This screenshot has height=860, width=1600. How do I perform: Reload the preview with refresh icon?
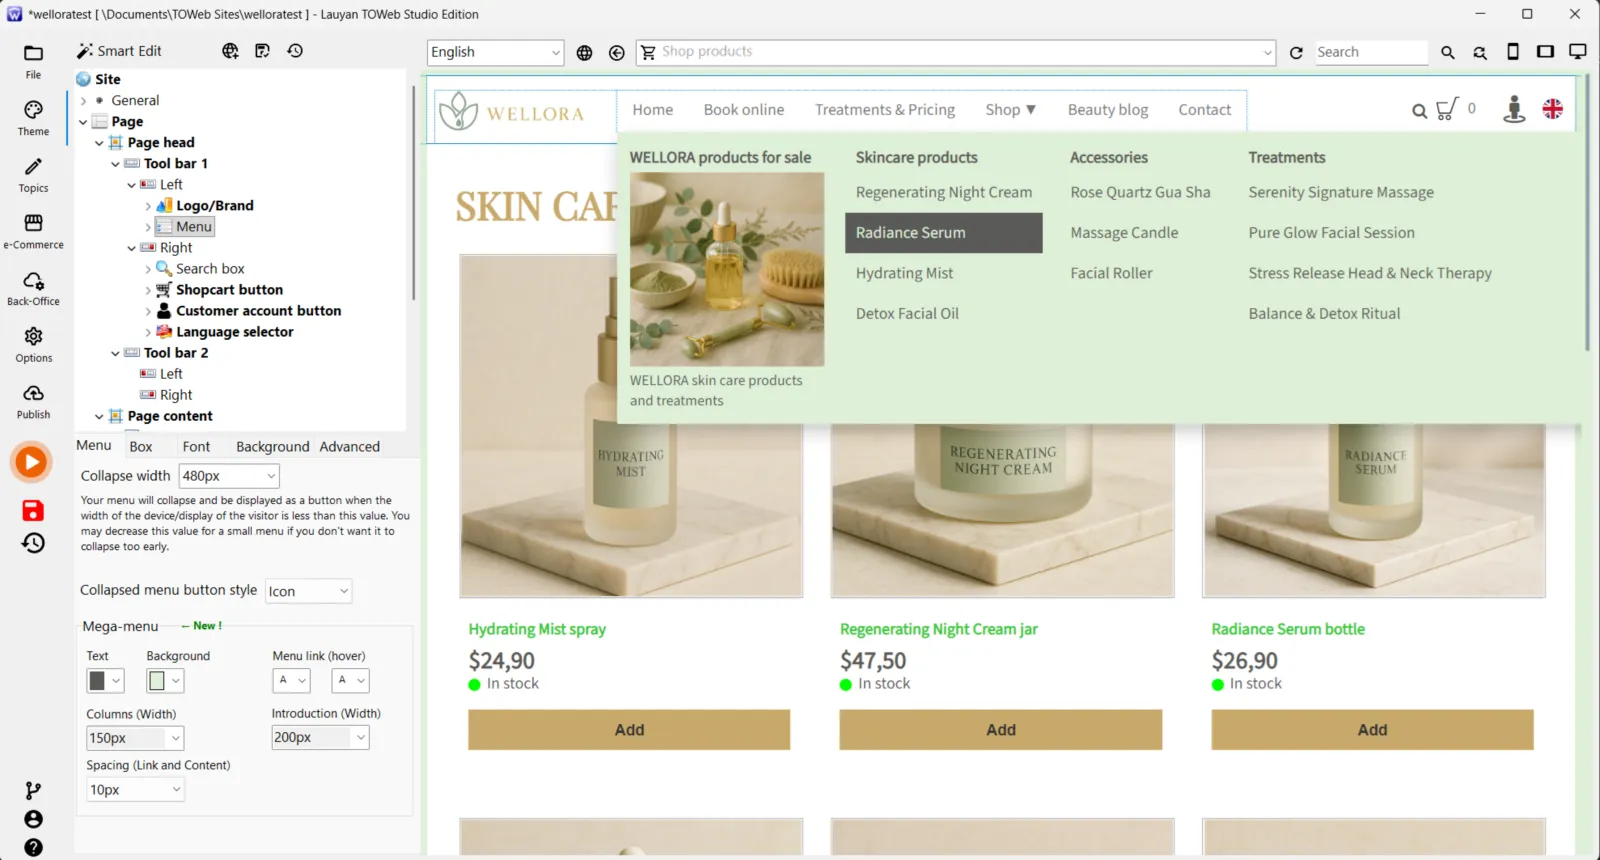[x=1296, y=53]
